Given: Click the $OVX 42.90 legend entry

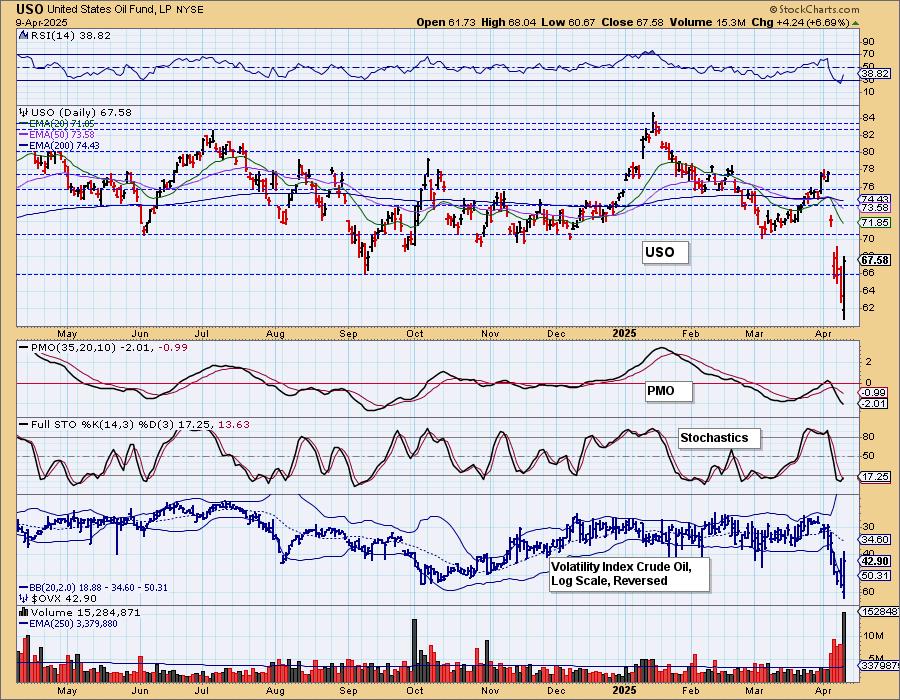Looking at the screenshot, I should pos(56,598).
